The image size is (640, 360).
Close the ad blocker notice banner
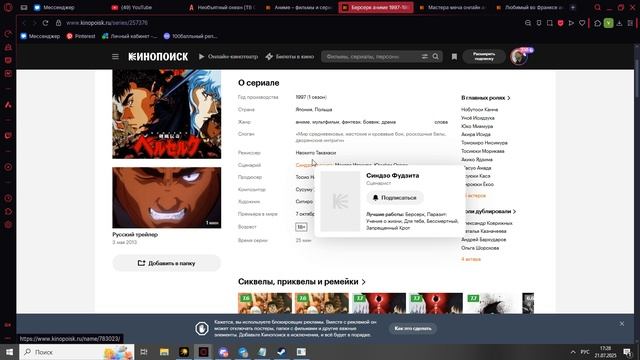tap(622, 324)
